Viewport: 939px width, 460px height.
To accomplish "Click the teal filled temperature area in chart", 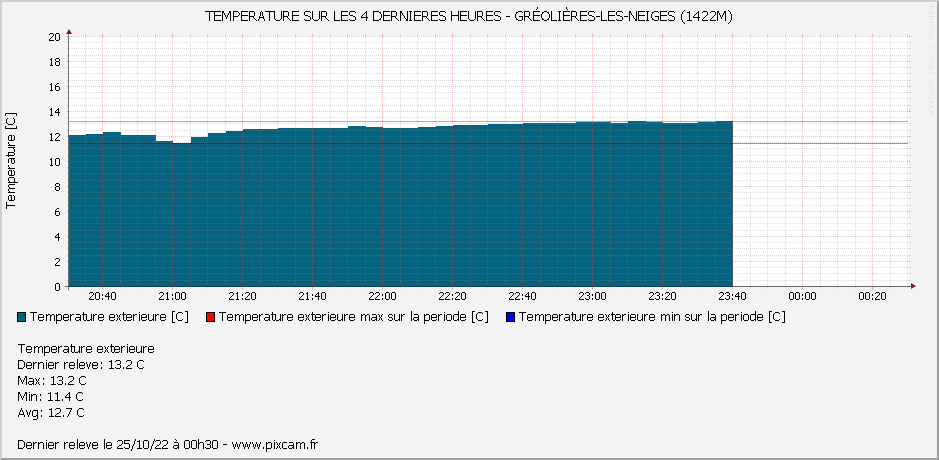I will (x=400, y=210).
